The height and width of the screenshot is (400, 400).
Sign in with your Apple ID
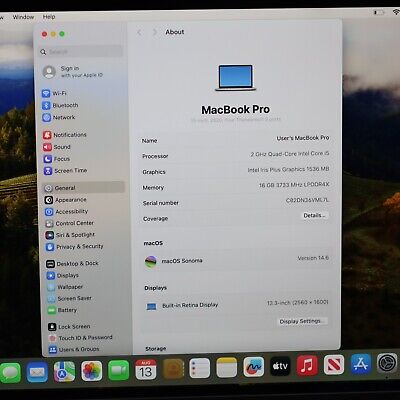[73, 72]
